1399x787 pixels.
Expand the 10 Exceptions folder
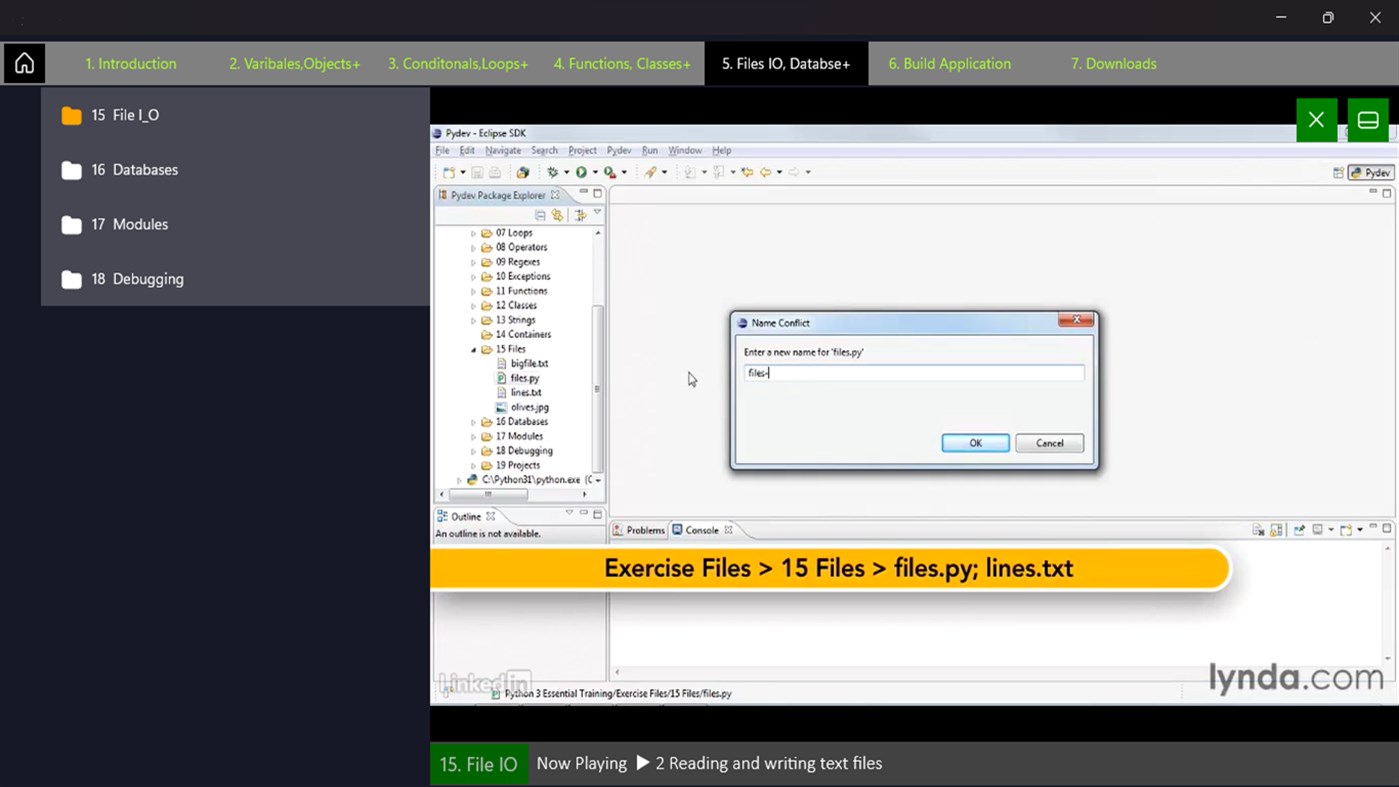click(x=474, y=277)
